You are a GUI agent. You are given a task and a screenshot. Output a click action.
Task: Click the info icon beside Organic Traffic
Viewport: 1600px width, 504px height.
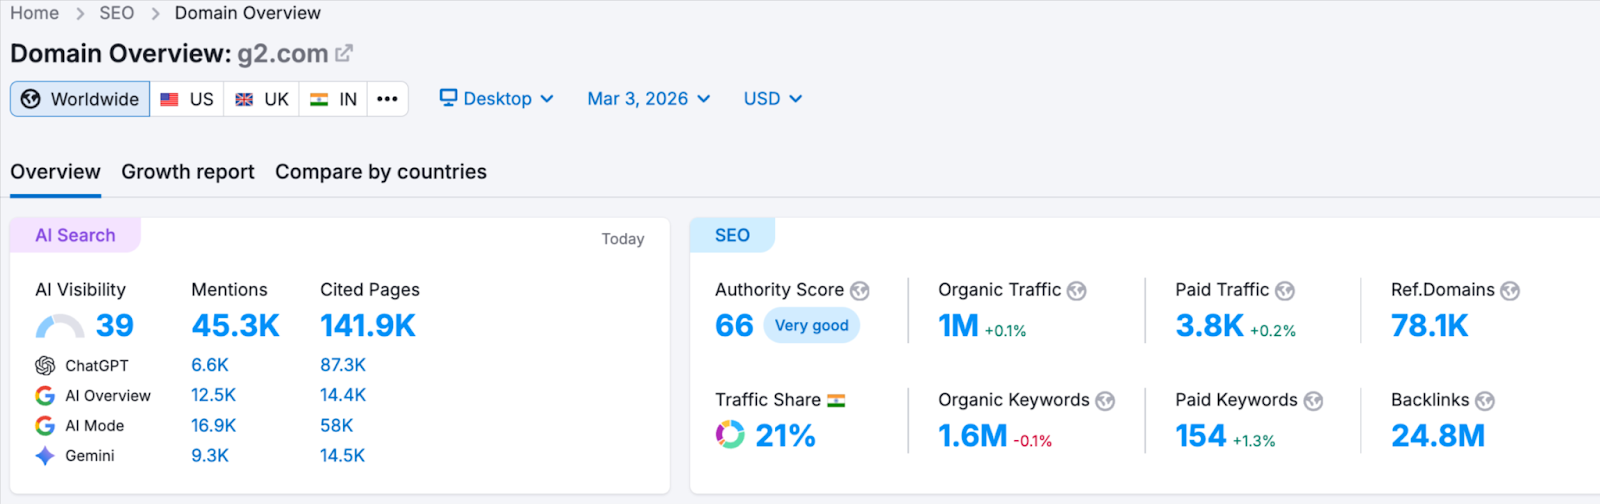1076,291
